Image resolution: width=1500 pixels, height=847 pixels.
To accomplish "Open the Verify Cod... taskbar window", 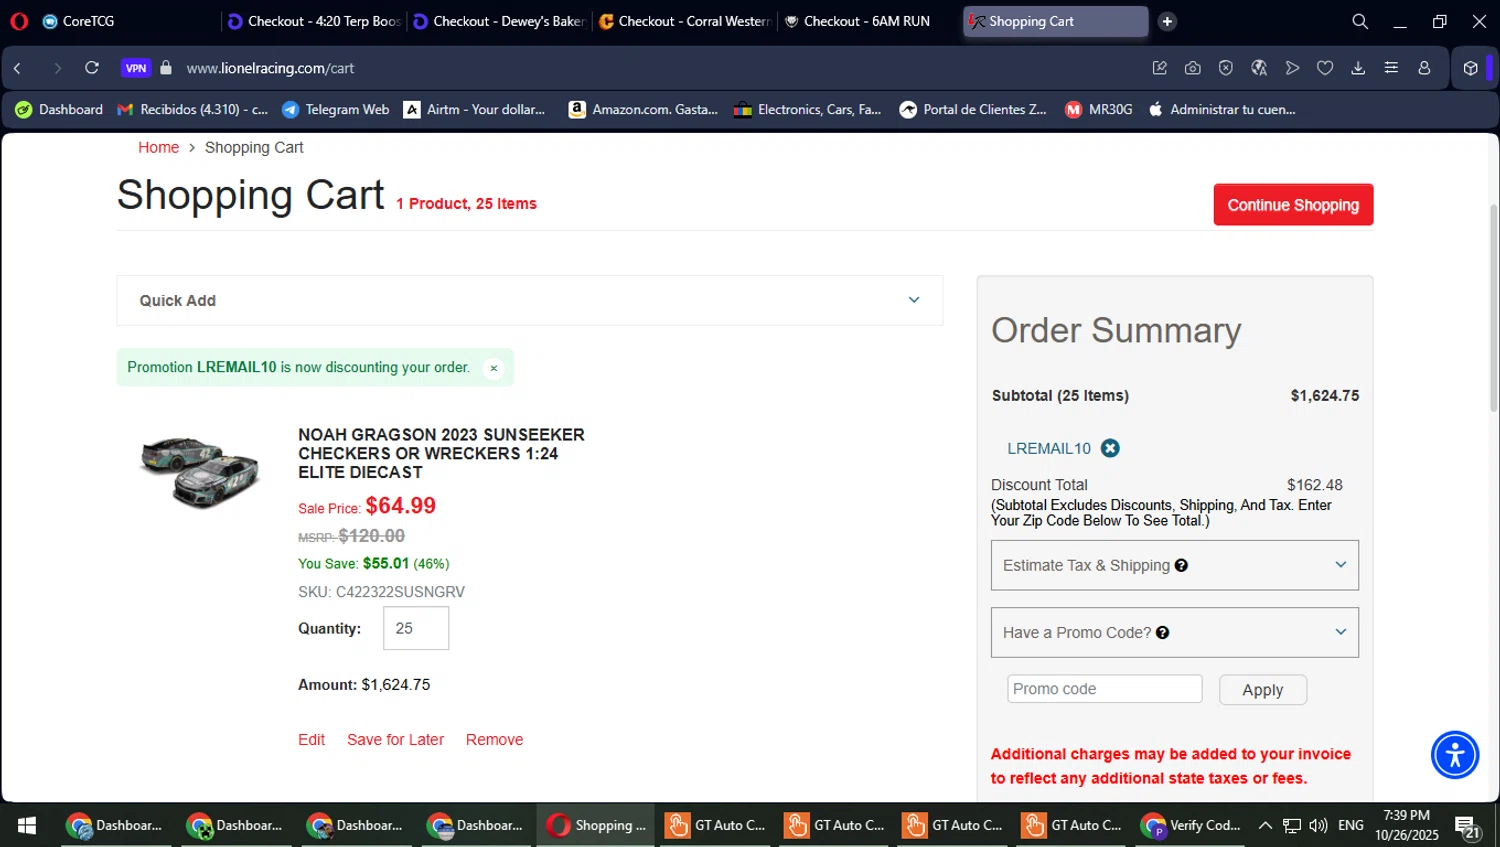I will (1192, 825).
